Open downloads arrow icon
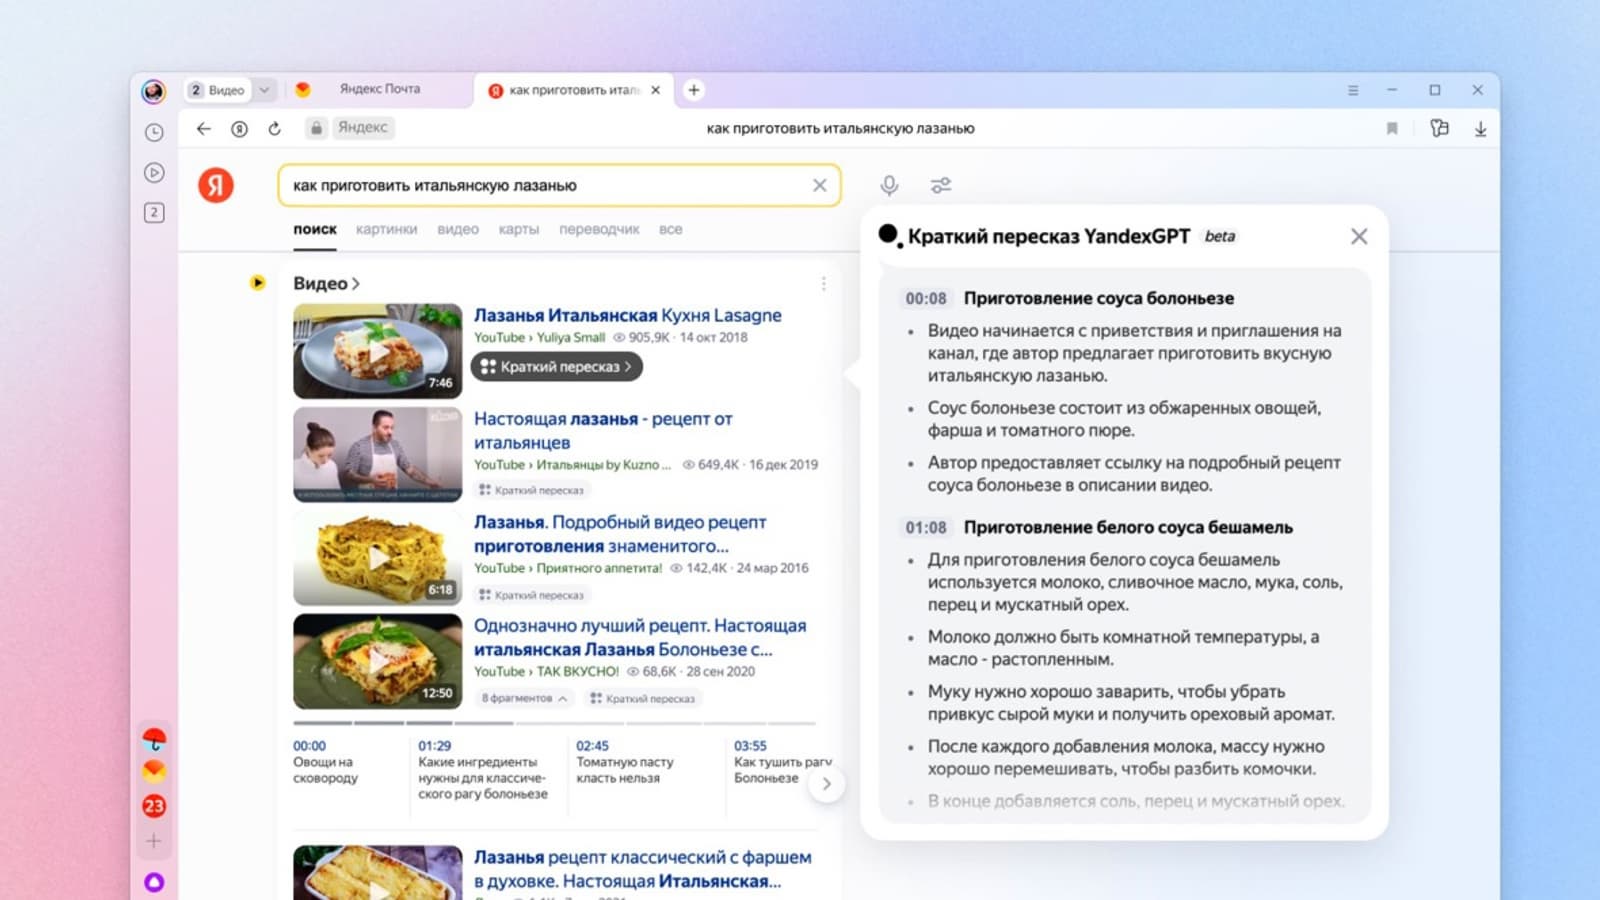 pos(1481,128)
